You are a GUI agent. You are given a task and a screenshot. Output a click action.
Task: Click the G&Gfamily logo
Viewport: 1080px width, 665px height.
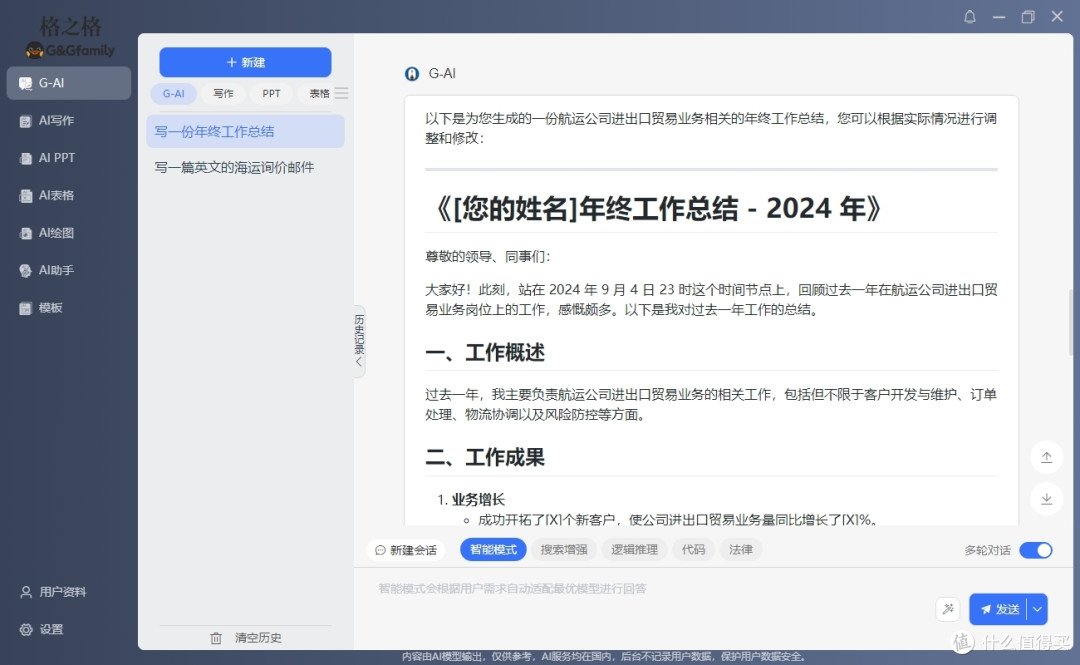70,38
